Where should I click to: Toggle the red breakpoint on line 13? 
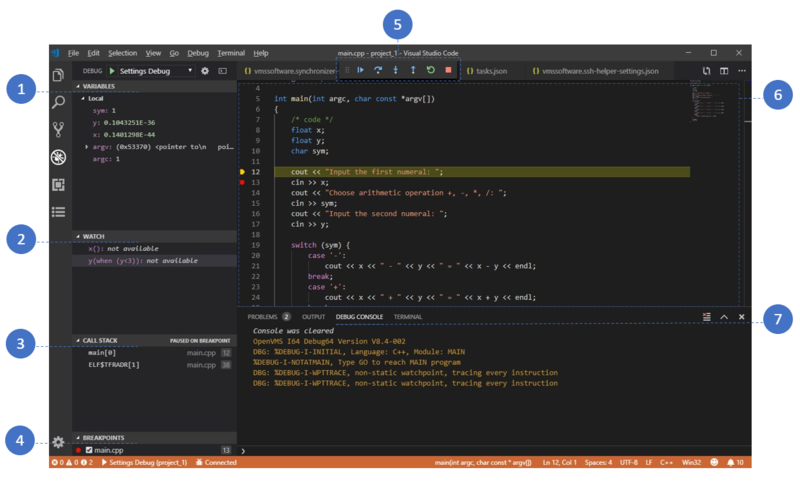coord(242,183)
